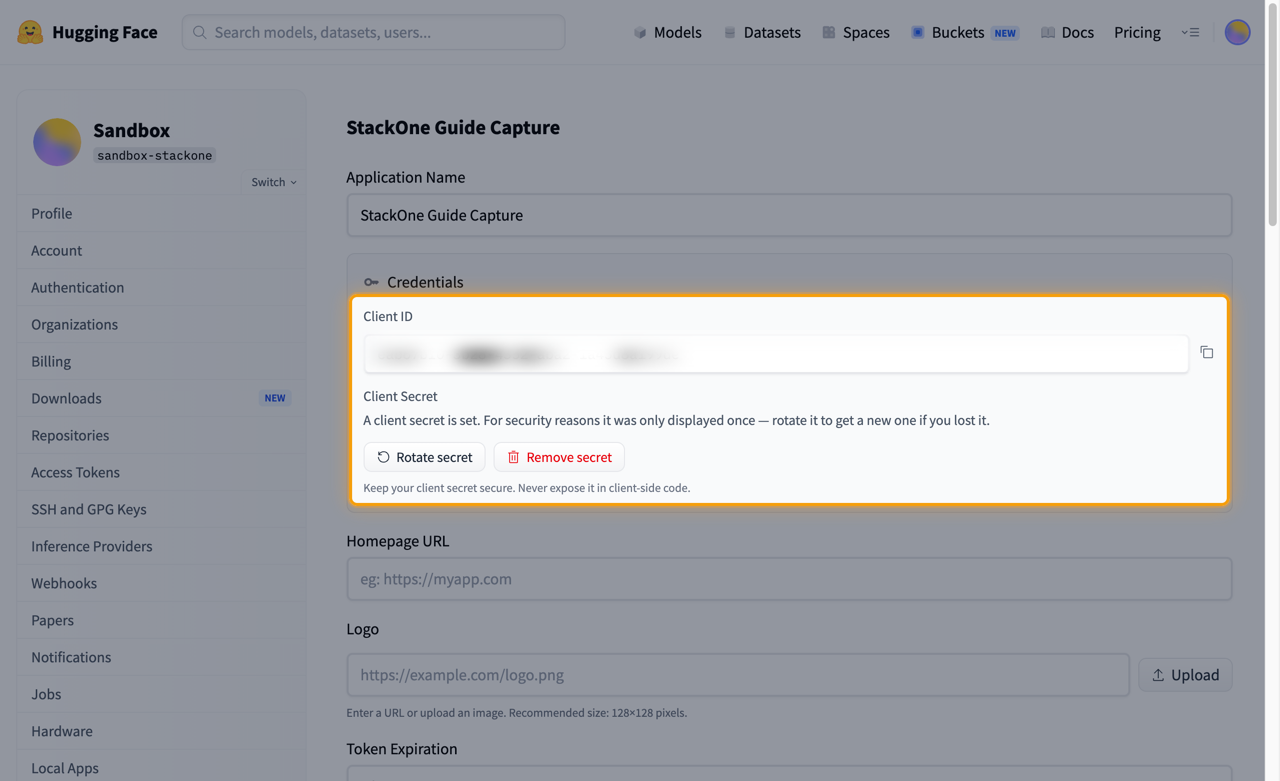Open Docs from top navigation

1067,32
